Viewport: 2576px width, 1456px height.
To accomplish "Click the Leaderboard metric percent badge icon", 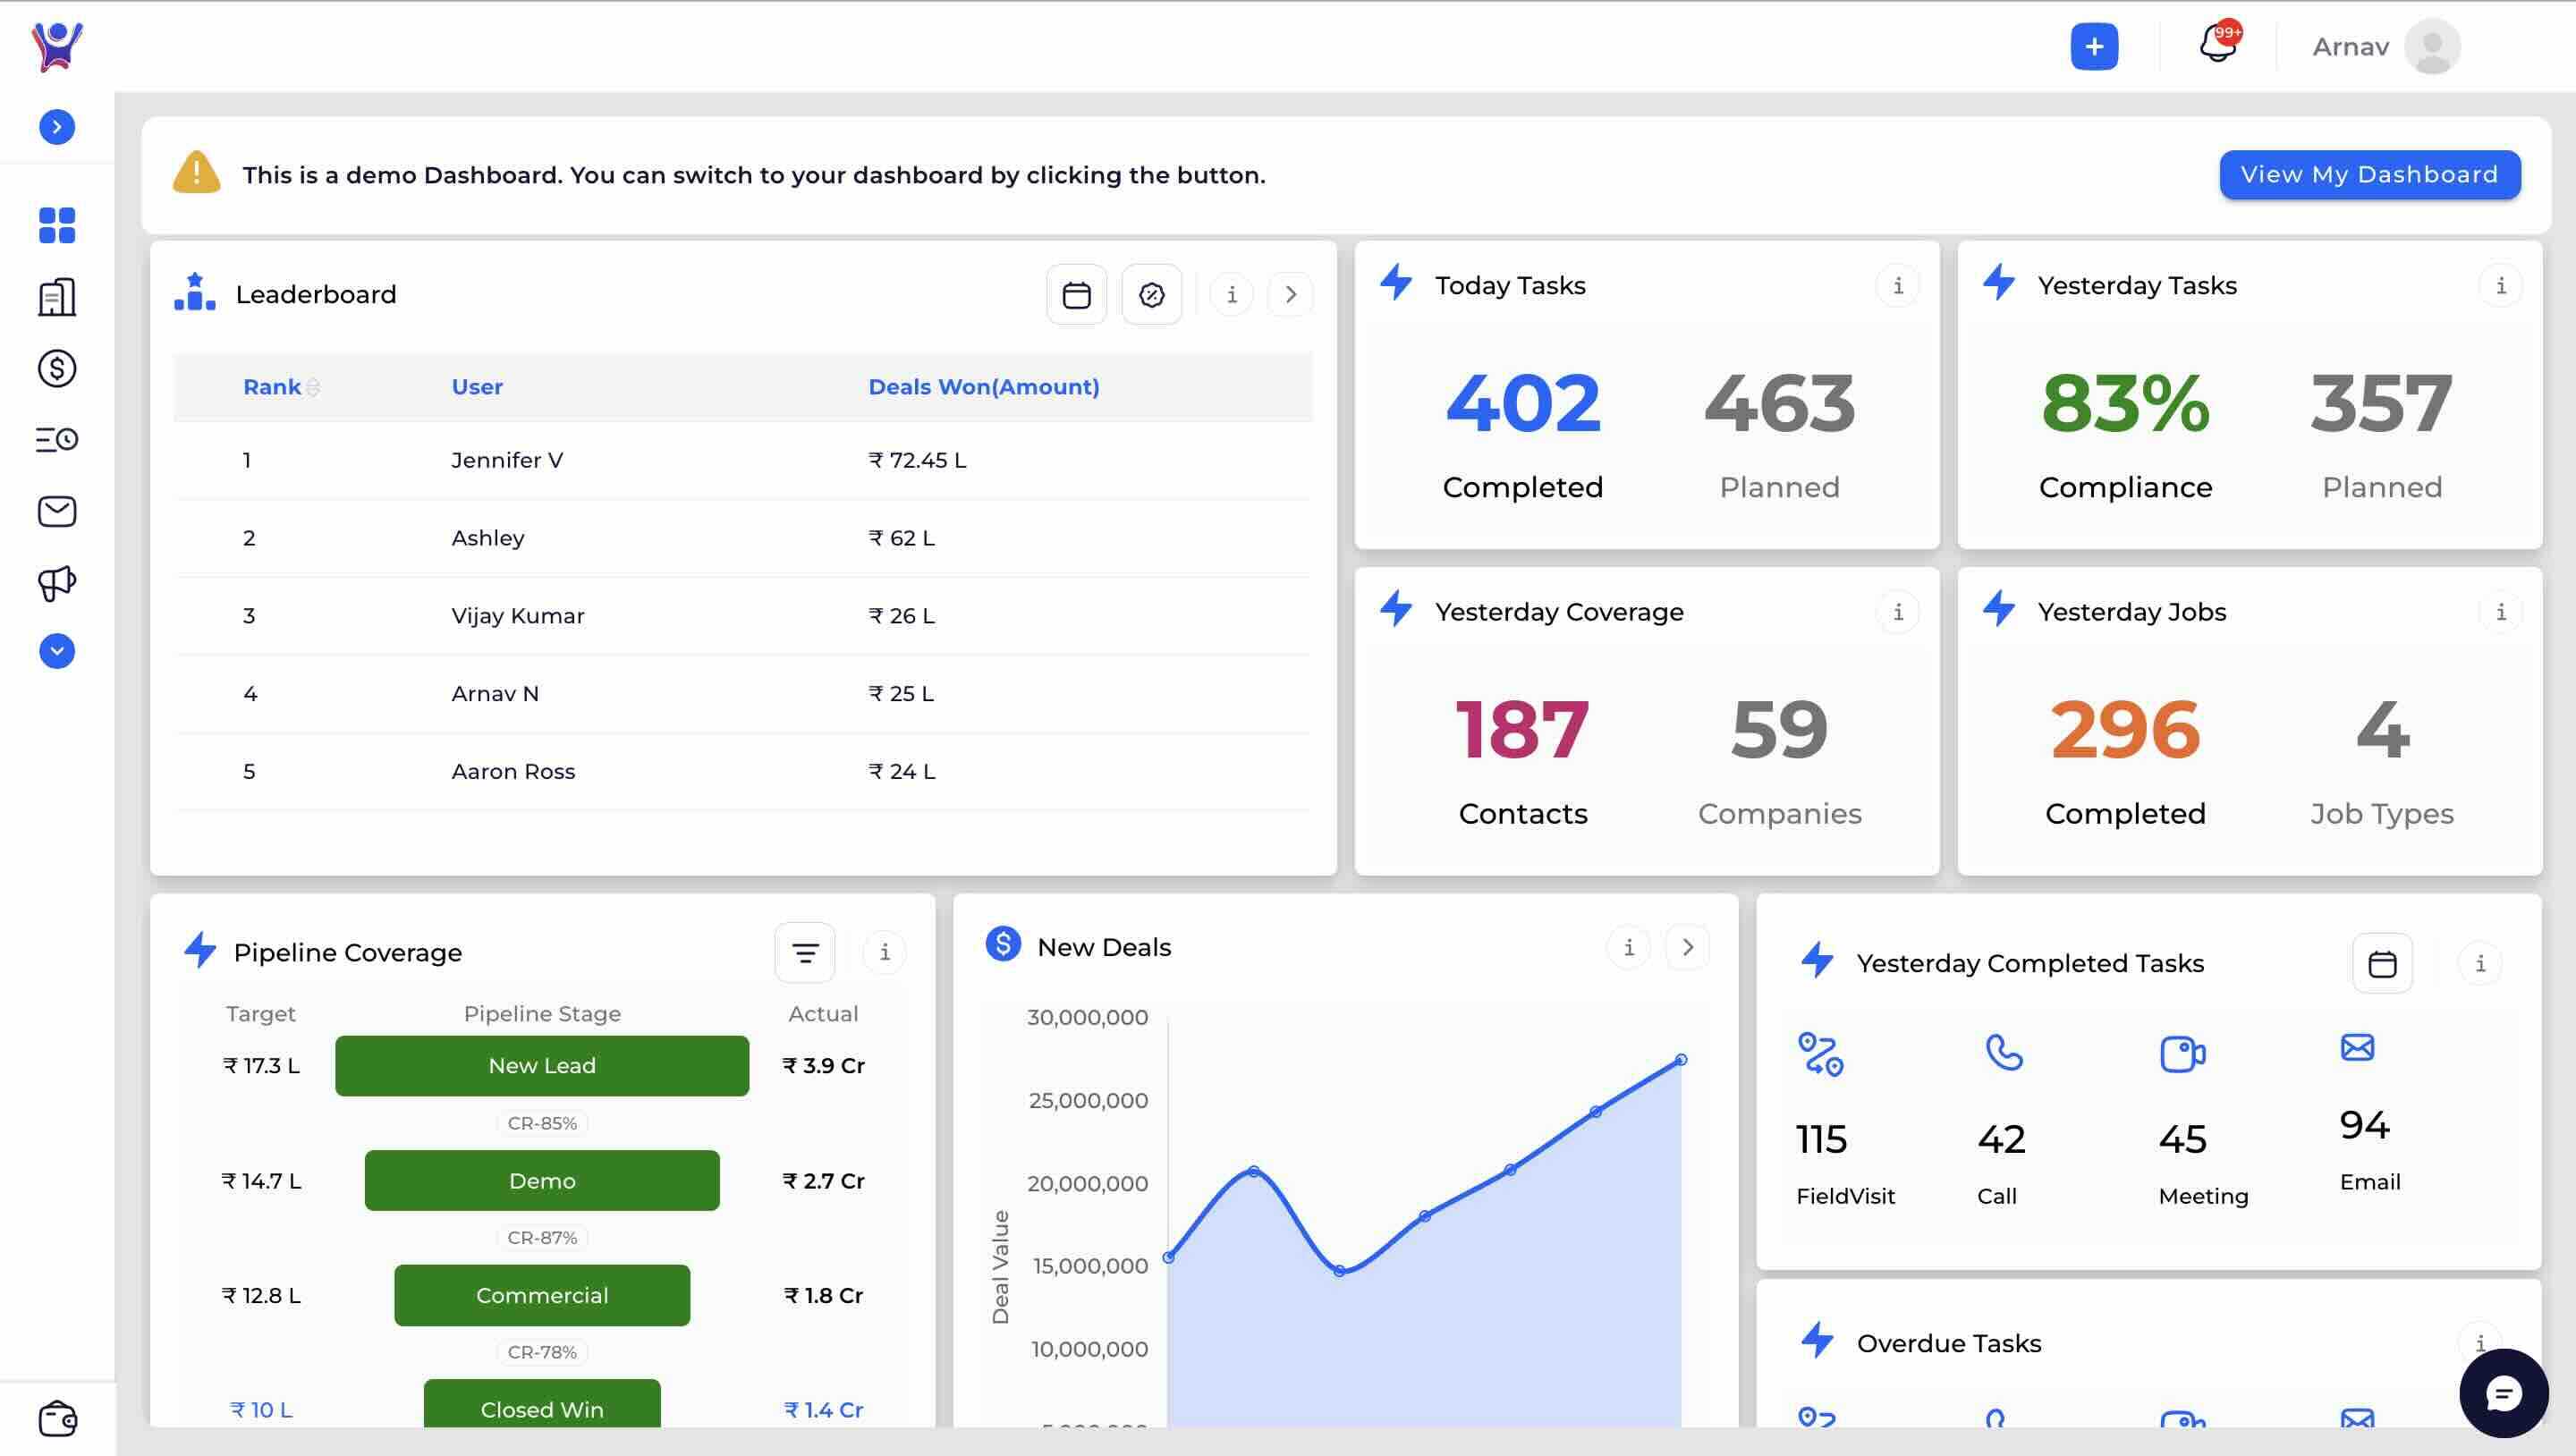I will point(1151,295).
